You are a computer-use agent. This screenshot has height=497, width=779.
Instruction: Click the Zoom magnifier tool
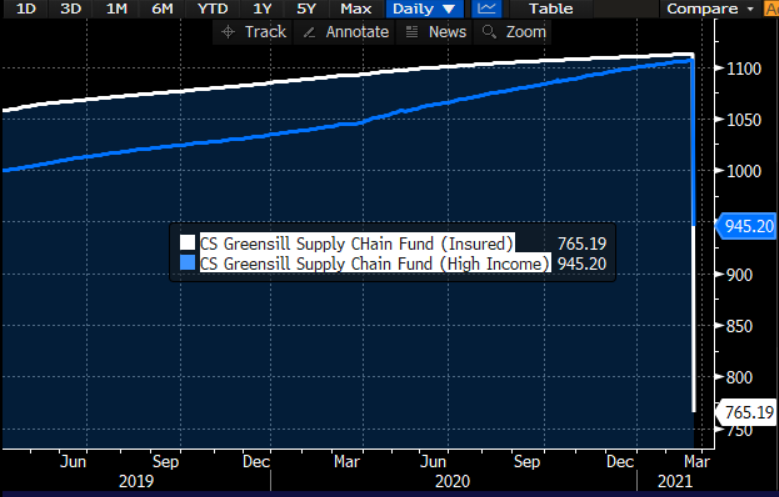(513, 32)
